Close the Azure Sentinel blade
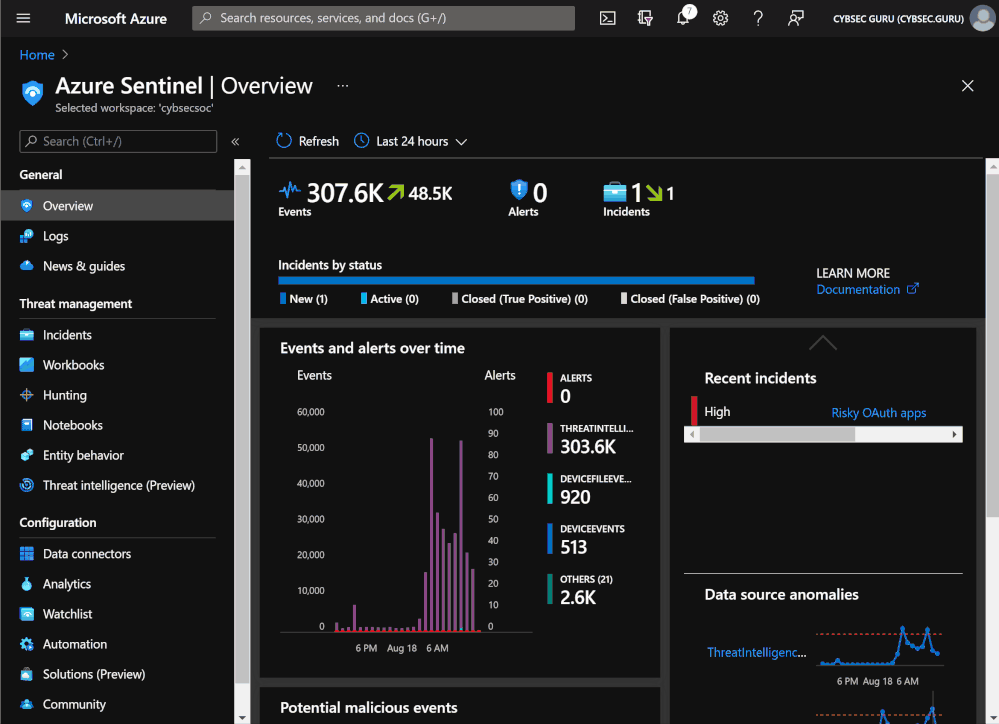This screenshot has width=999, height=724. point(967,86)
